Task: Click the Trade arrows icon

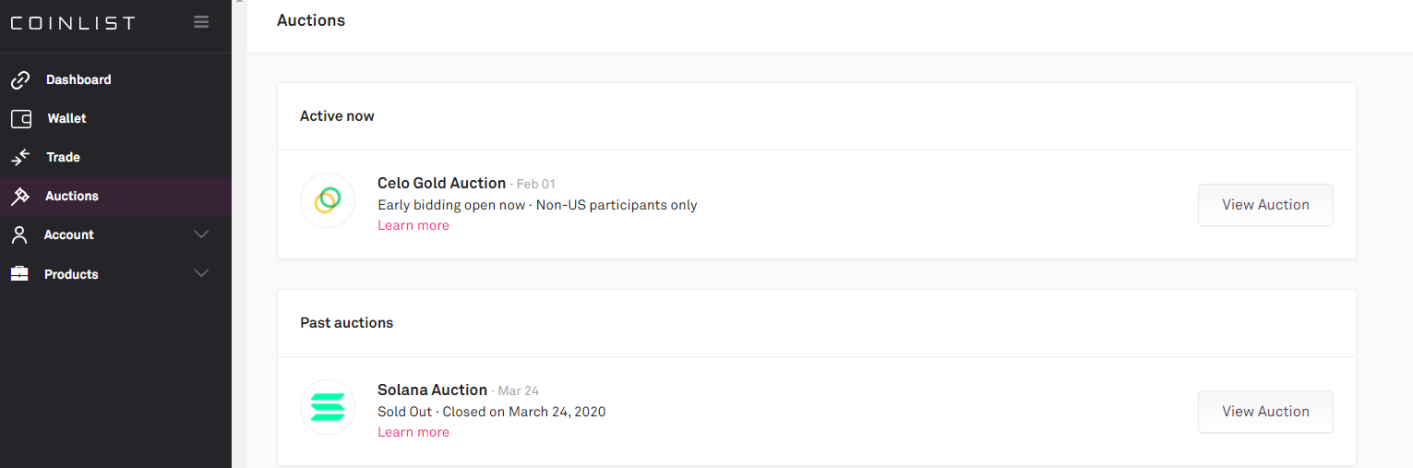Action: [20, 157]
